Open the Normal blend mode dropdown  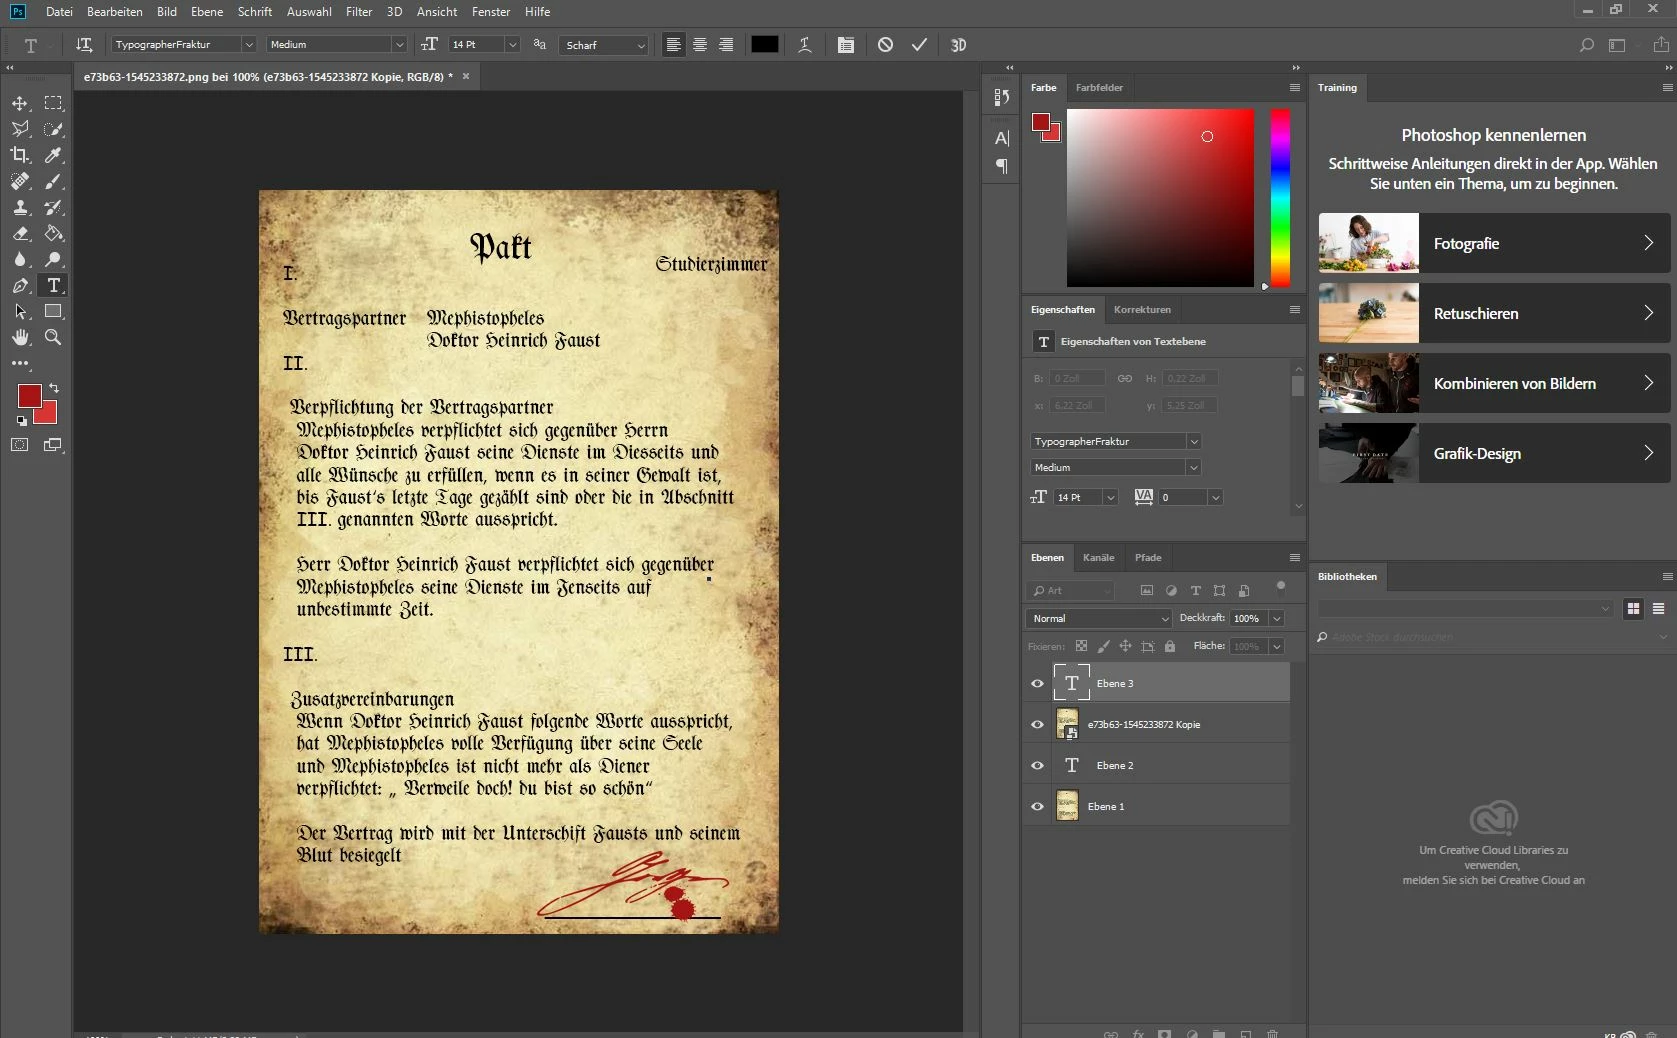point(1098,619)
